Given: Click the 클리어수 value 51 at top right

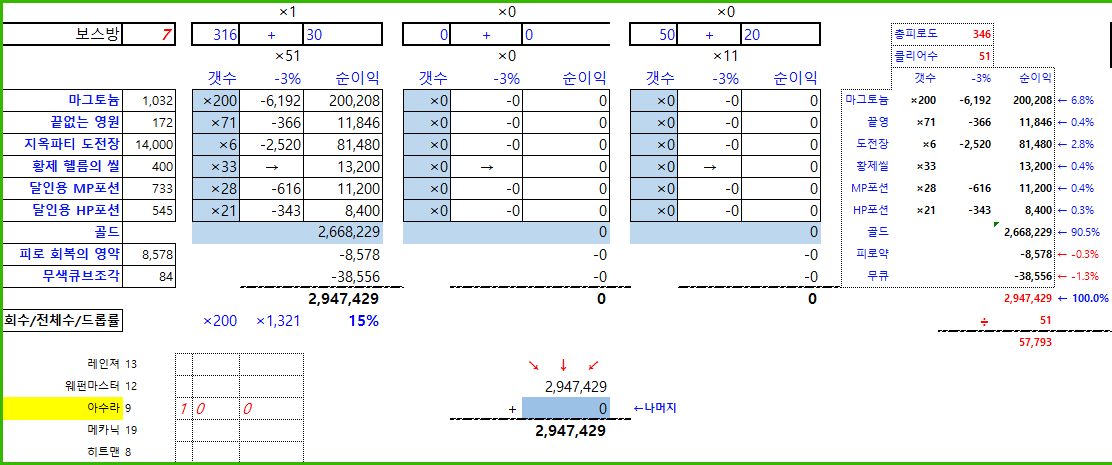Looking at the screenshot, I should [x=984, y=57].
